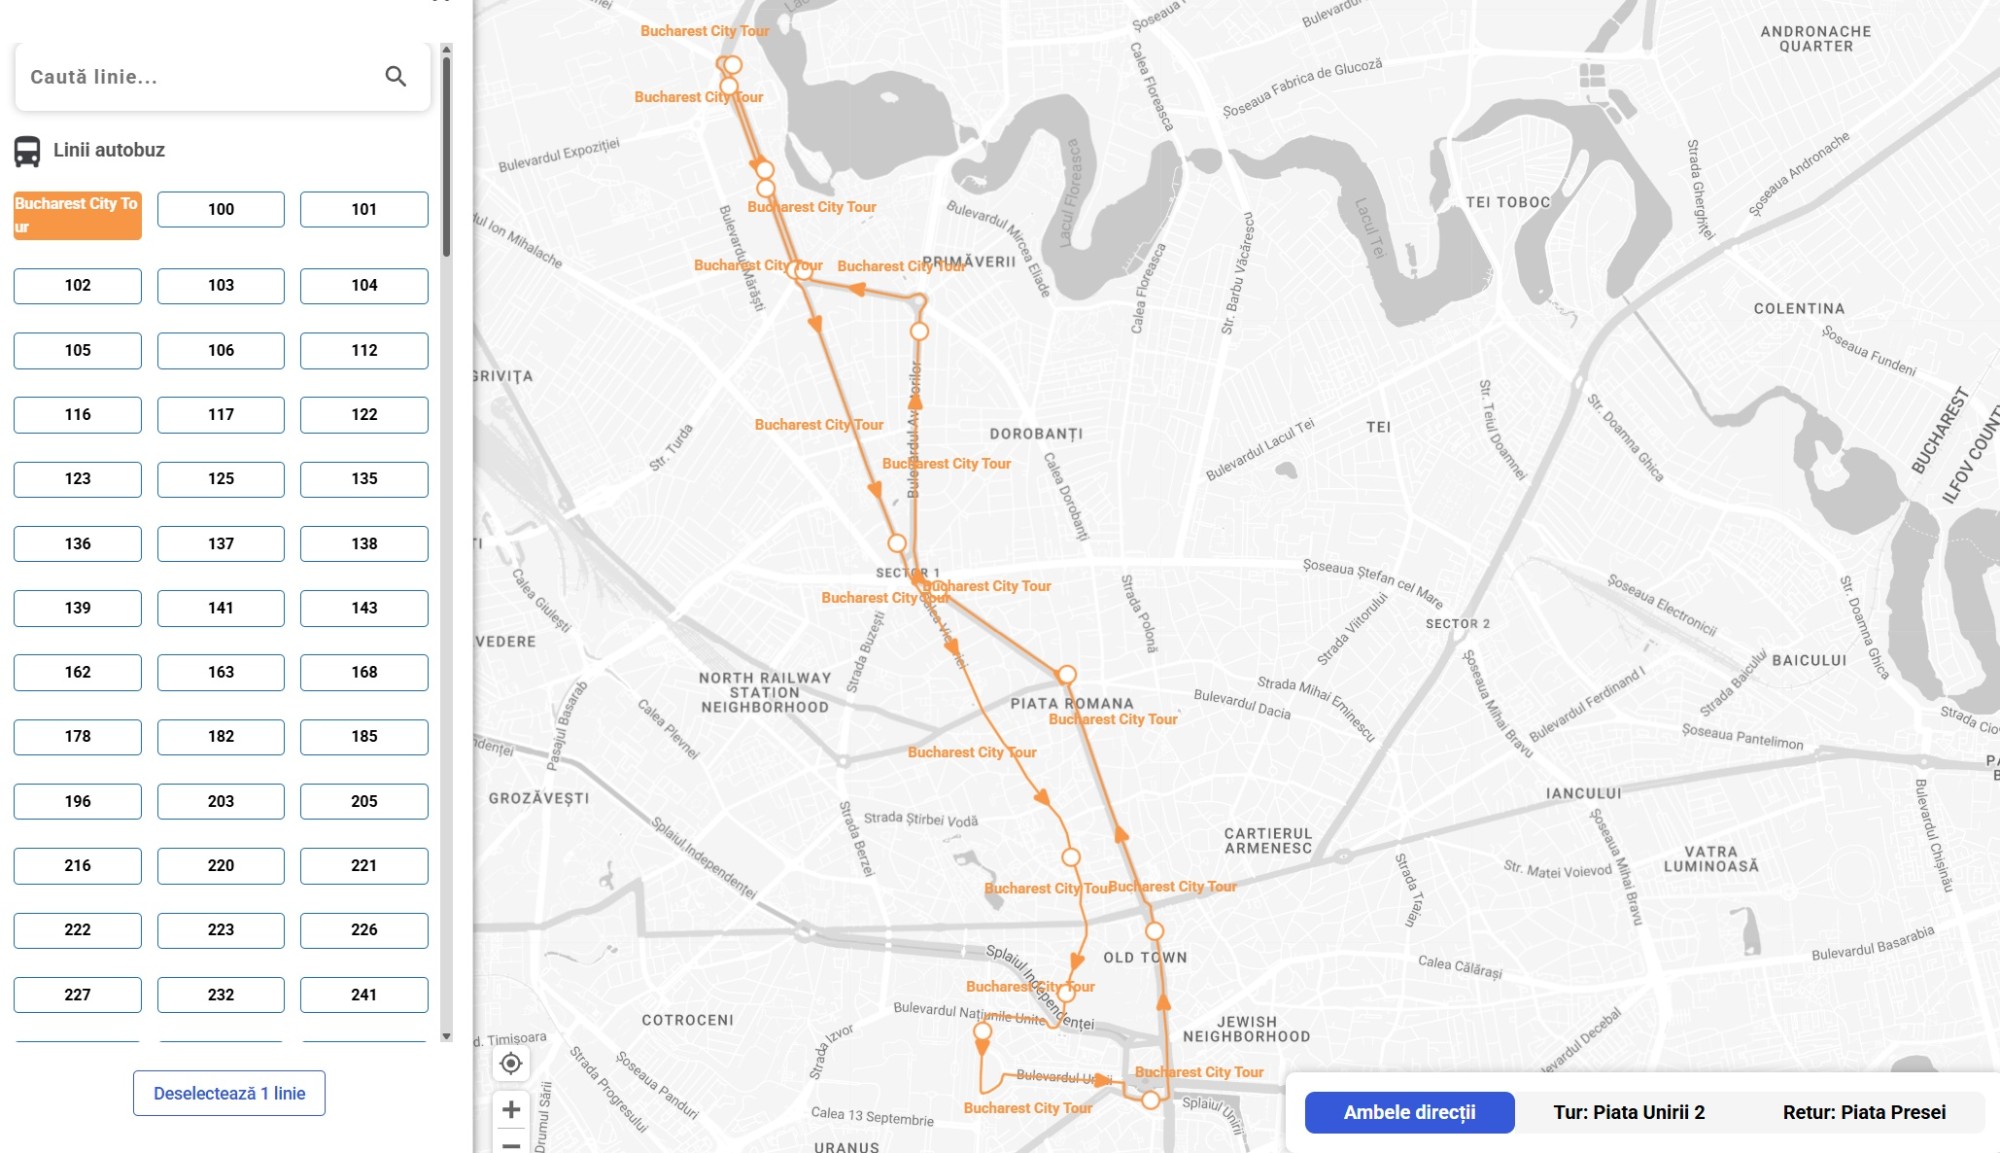The image size is (2000, 1153).
Task: Click the scroll-down arrow of line list
Action: click(446, 1036)
